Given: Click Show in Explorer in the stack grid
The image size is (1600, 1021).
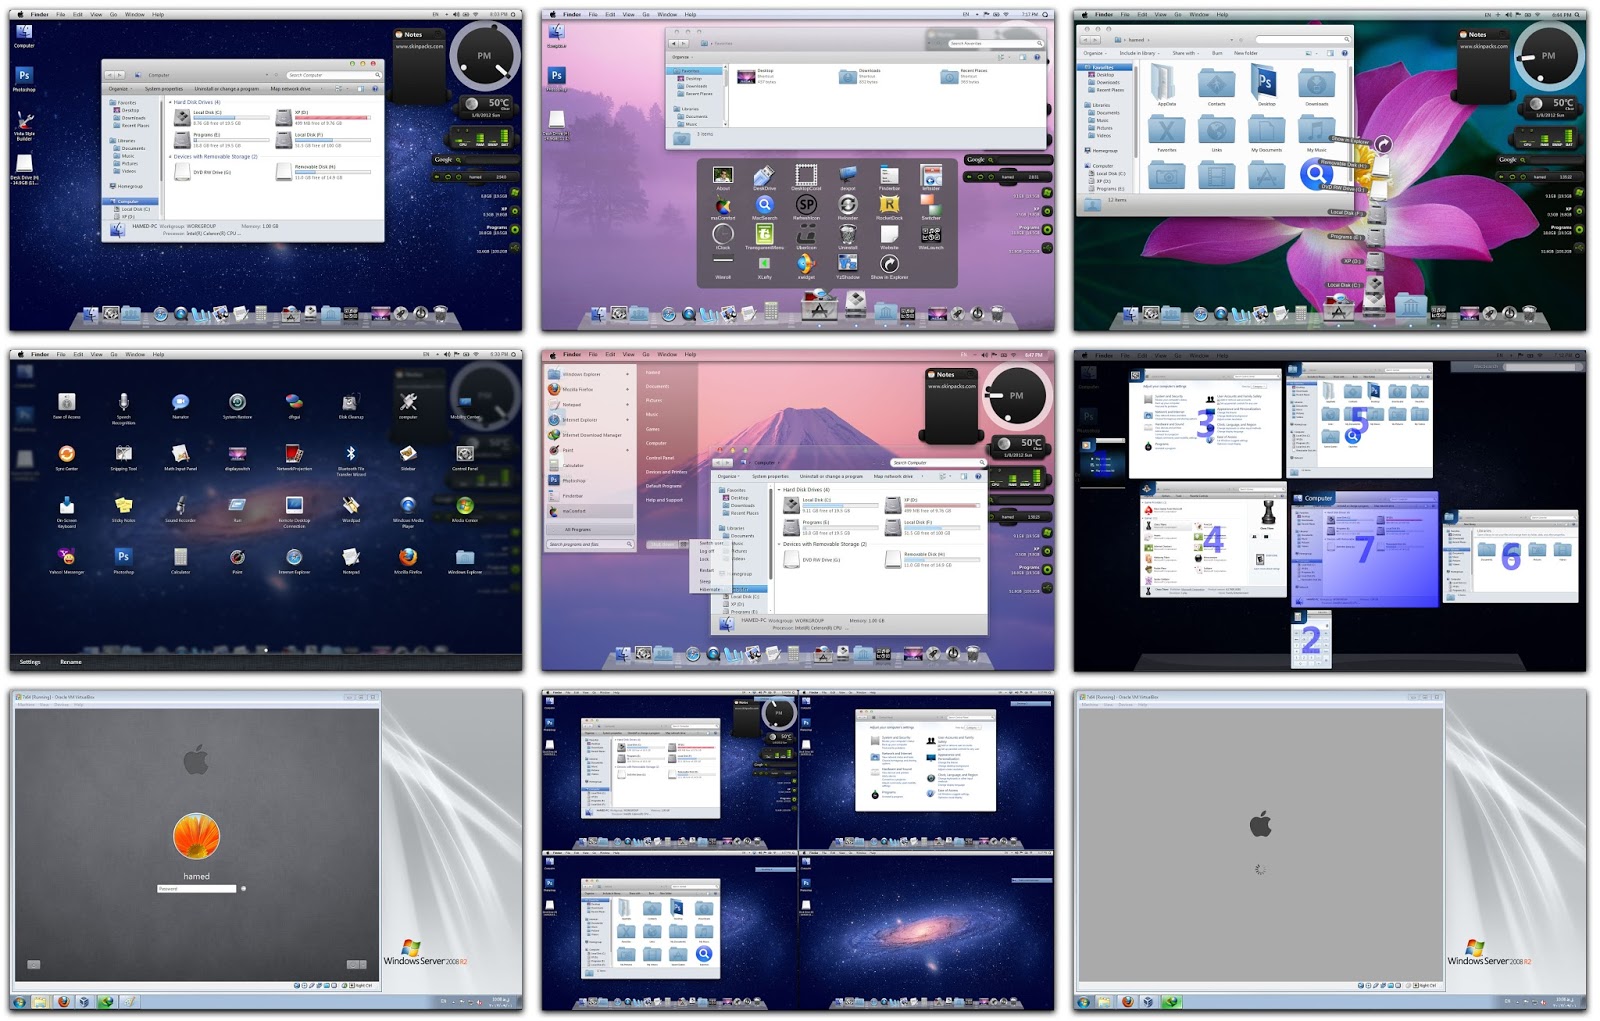Looking at the screenshot, I should pos(889,264).
